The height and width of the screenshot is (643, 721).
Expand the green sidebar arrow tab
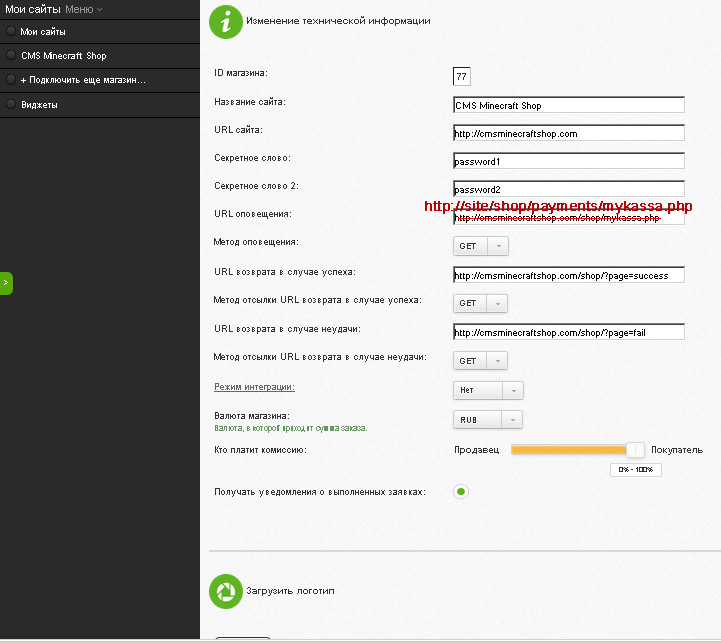[x=6, y=283]
